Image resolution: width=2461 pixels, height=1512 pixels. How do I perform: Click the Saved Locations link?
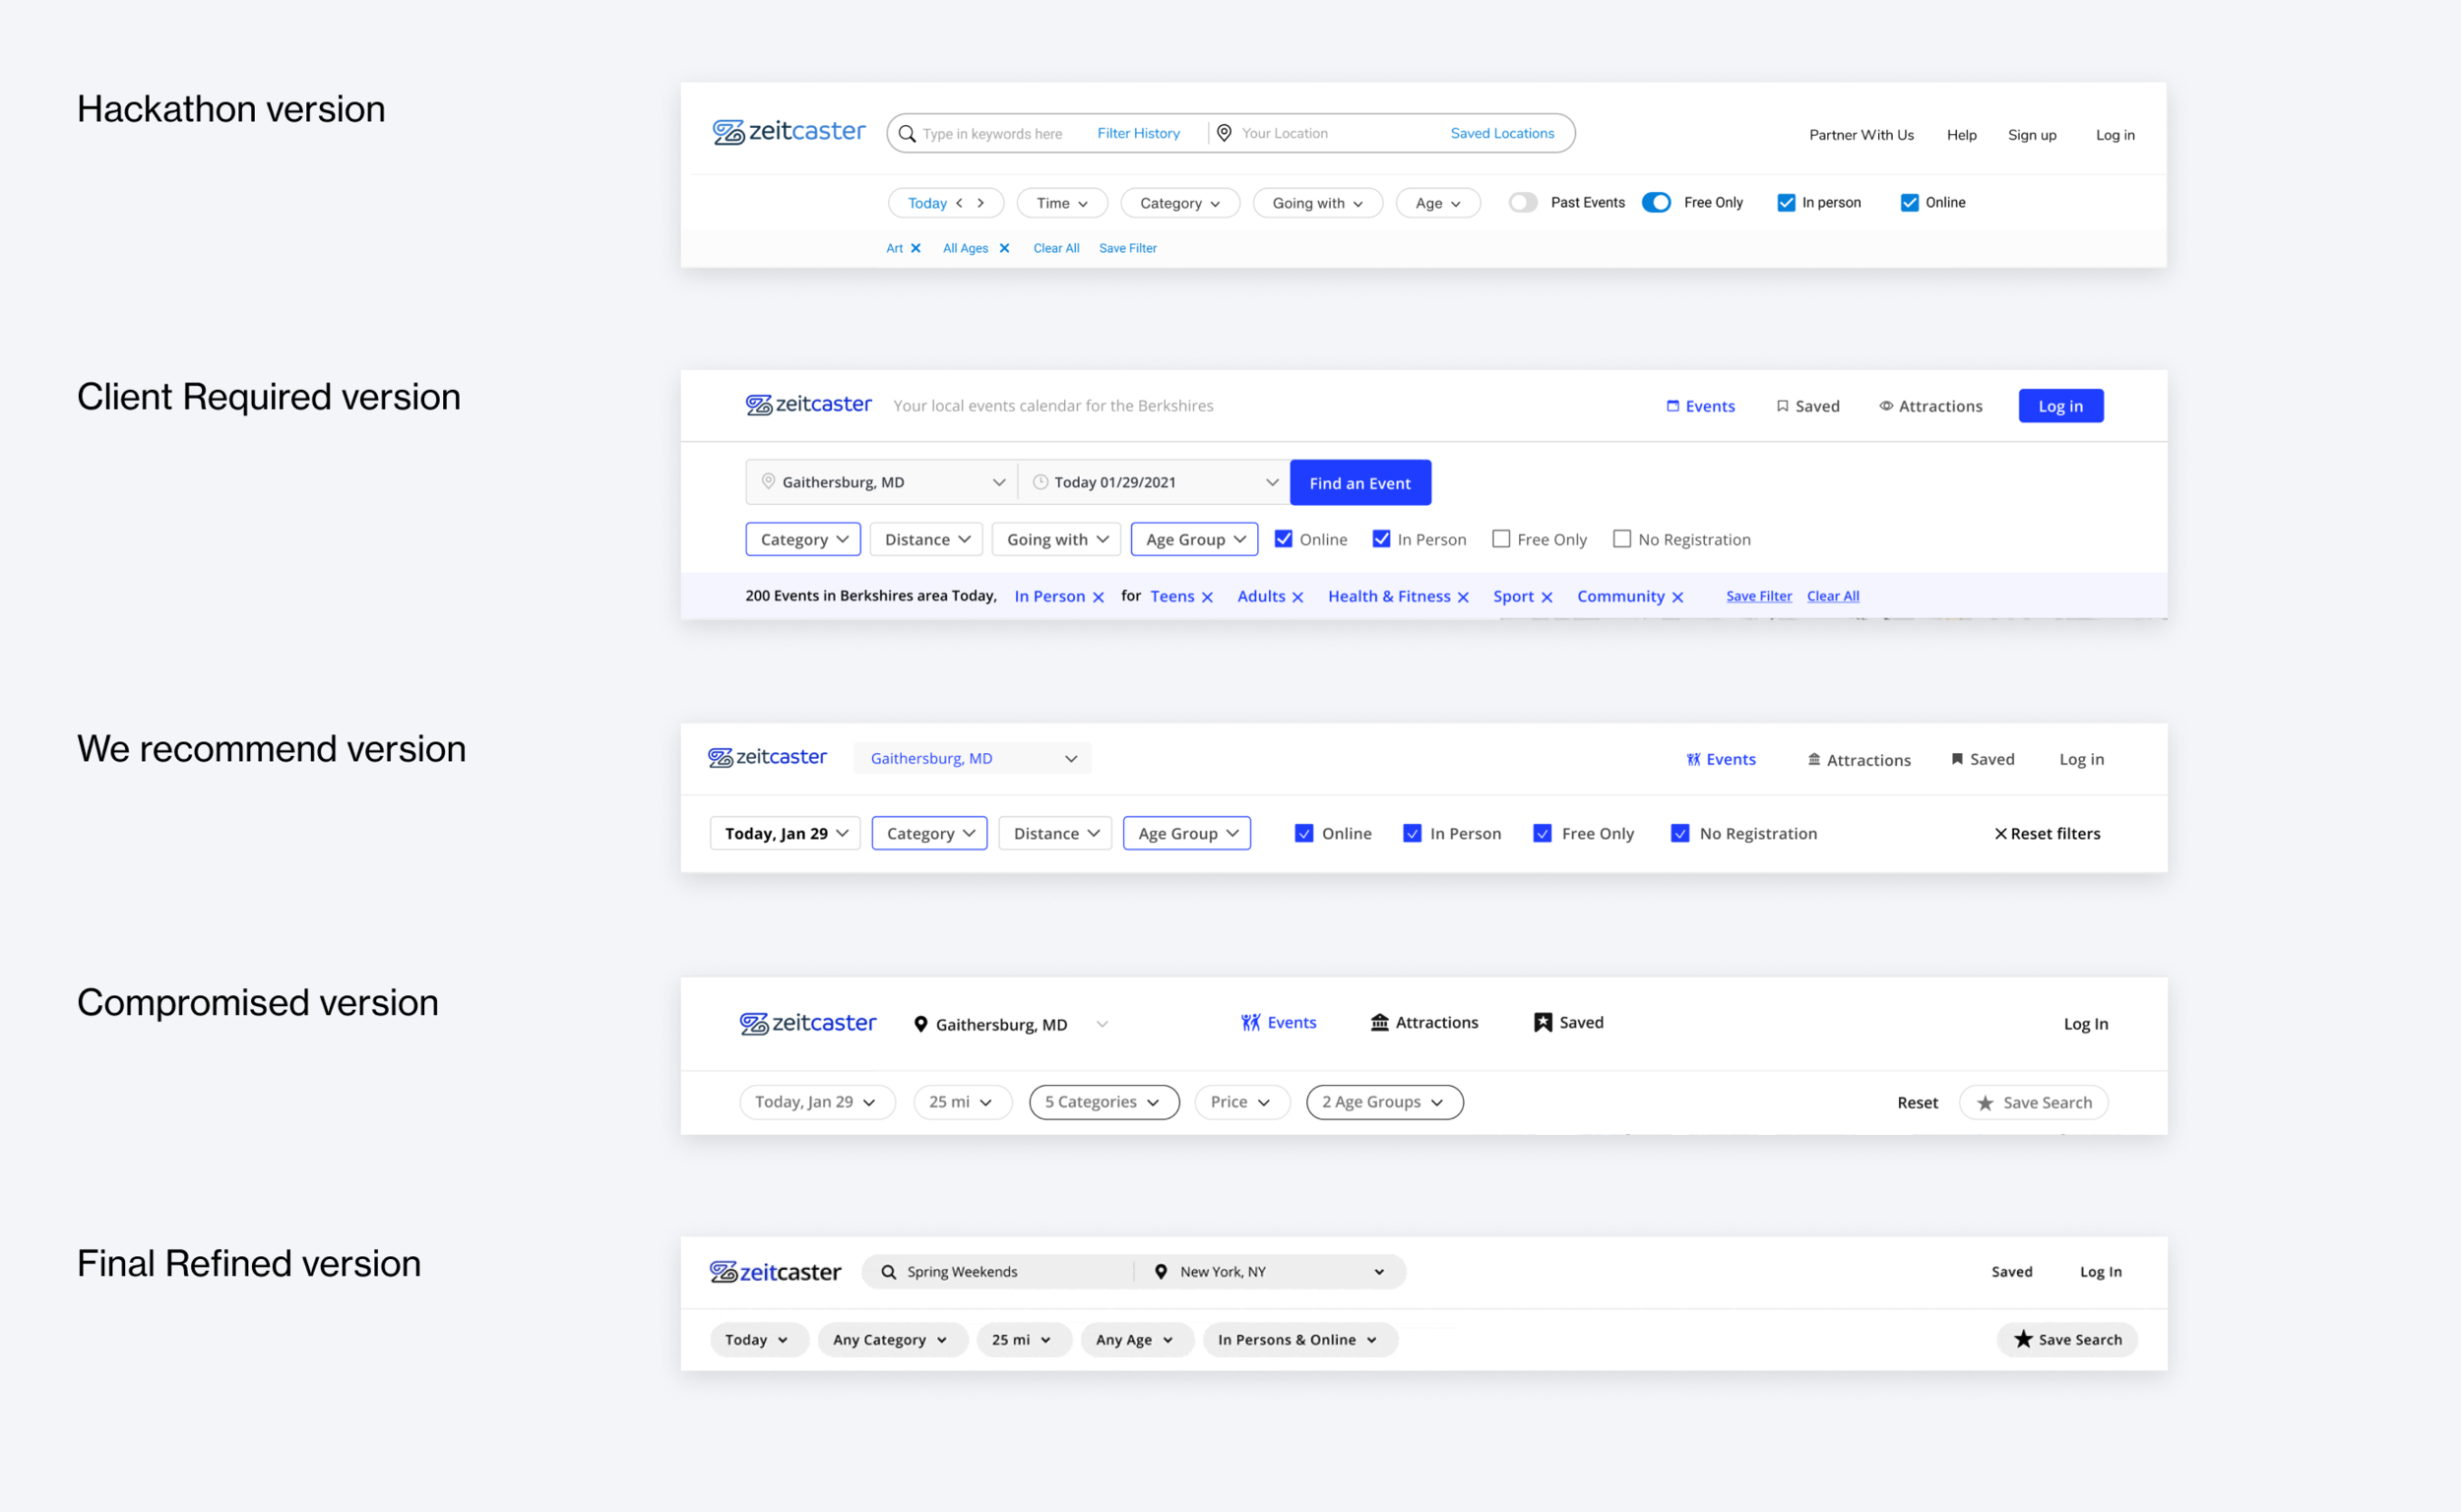1502,133
